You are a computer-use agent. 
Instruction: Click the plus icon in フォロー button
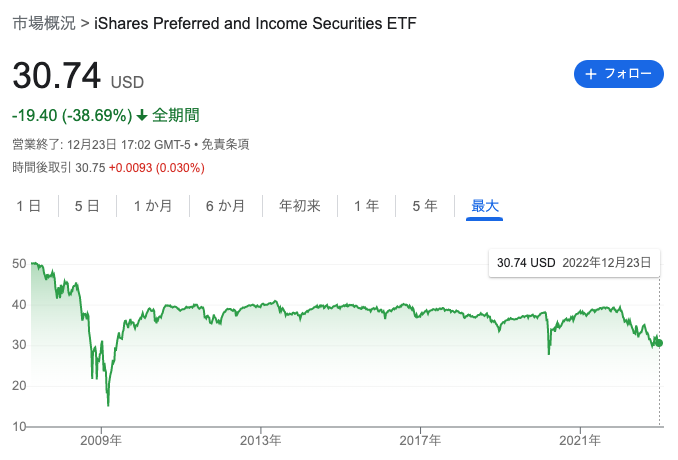(591, 74)
